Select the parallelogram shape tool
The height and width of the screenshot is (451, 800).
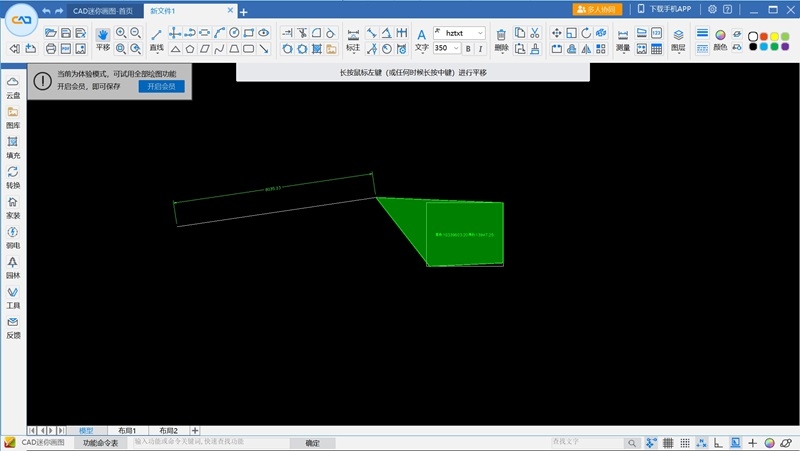205,49
